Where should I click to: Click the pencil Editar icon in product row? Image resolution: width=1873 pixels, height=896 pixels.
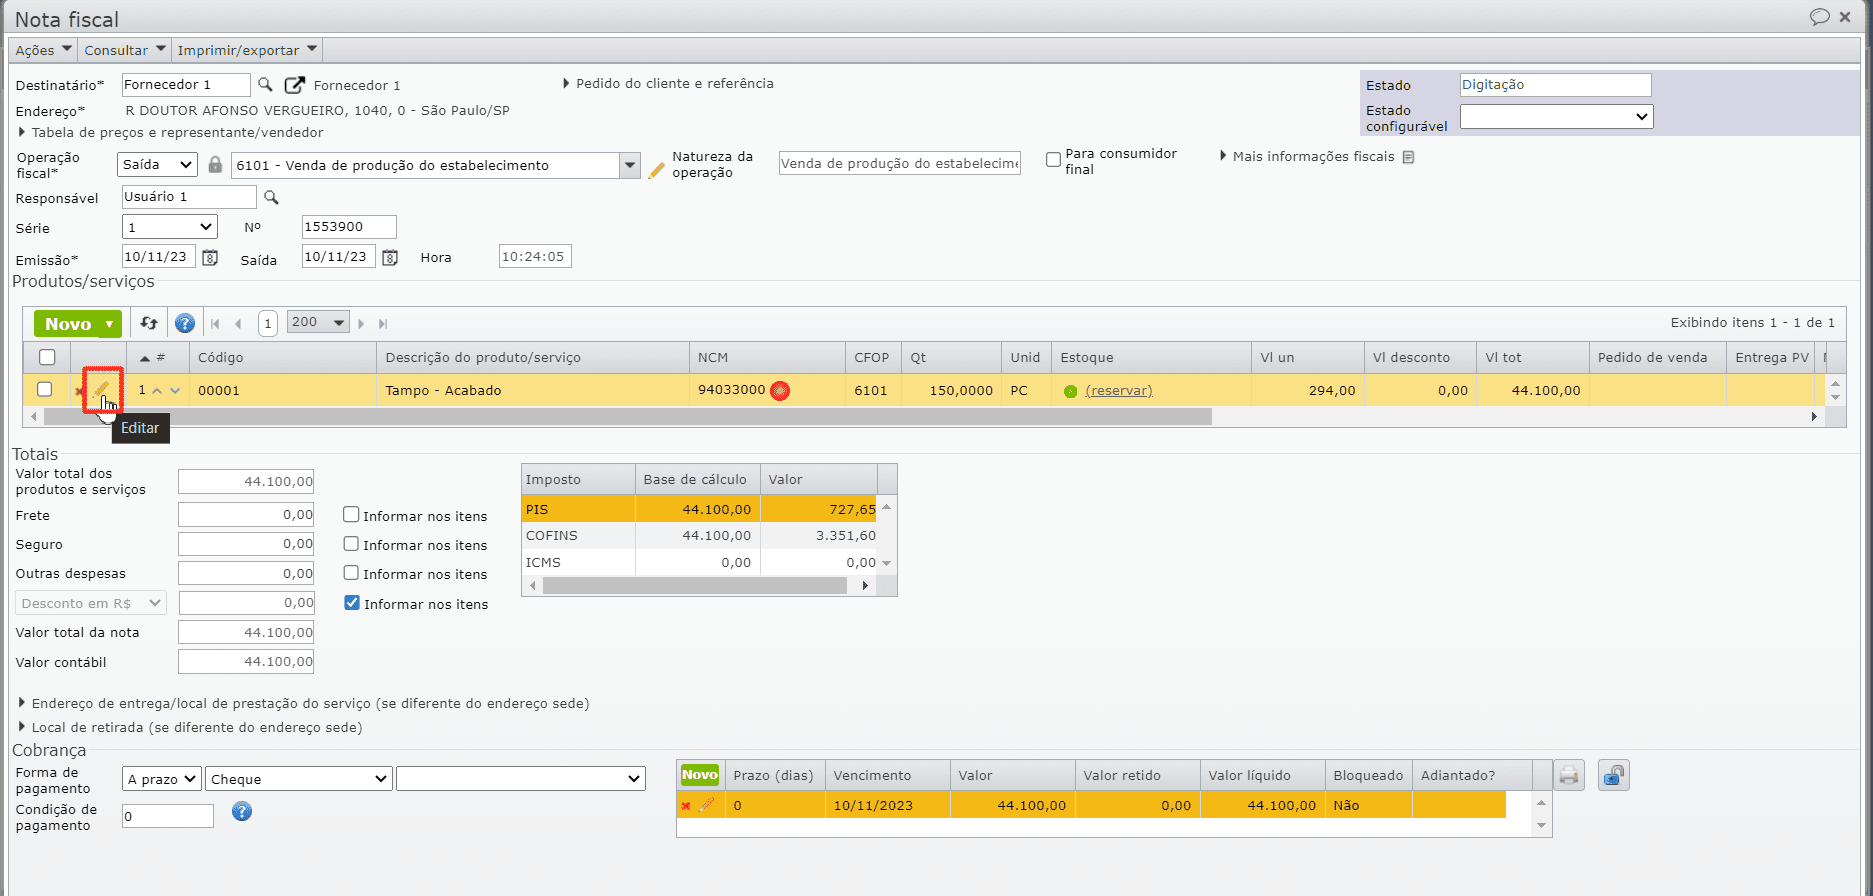pos(101,389)
